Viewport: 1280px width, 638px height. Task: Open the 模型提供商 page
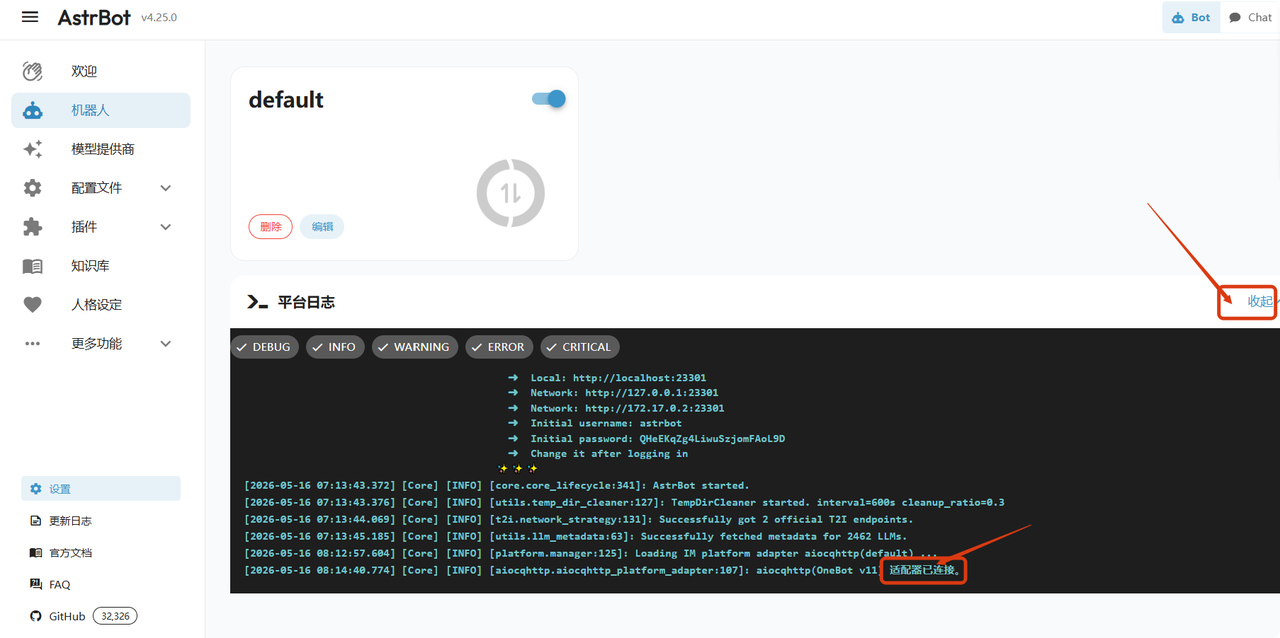click(x=101, y=149)
